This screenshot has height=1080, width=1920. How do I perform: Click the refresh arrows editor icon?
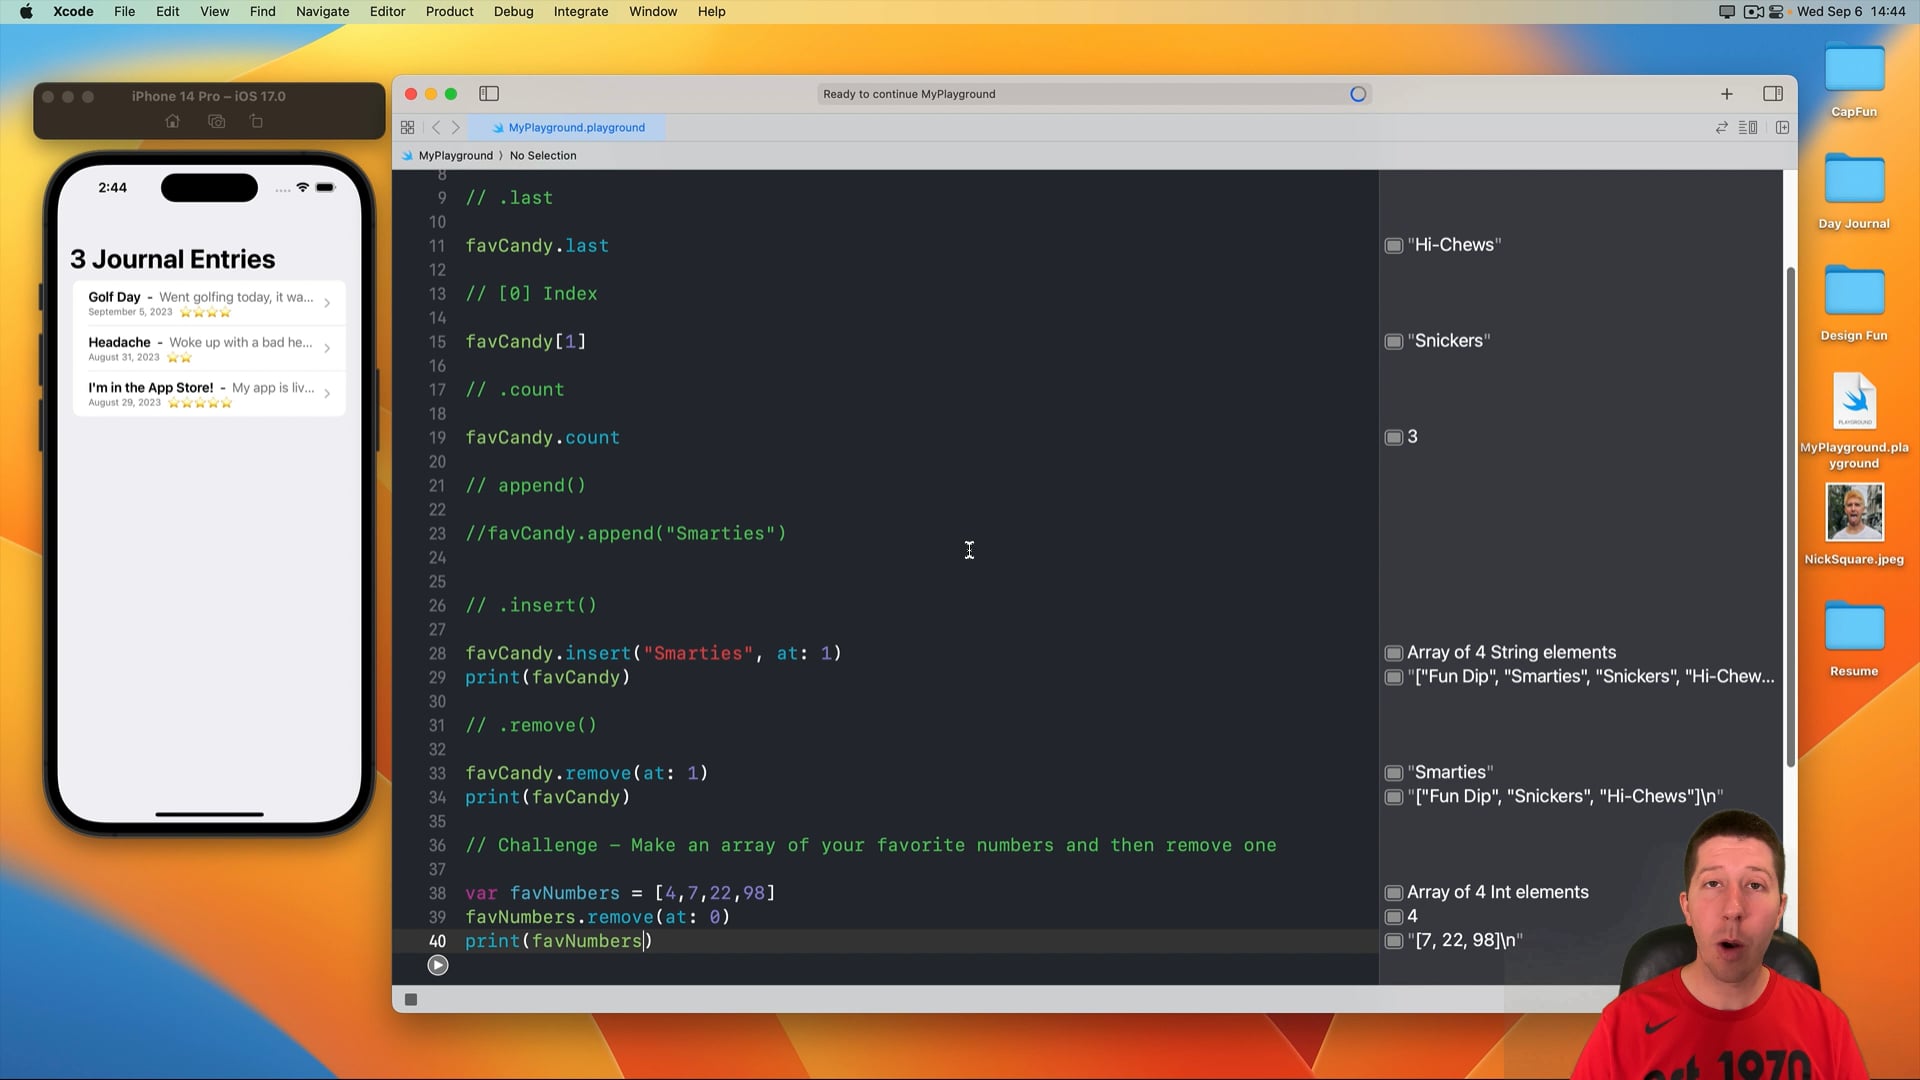(1722, 128)
